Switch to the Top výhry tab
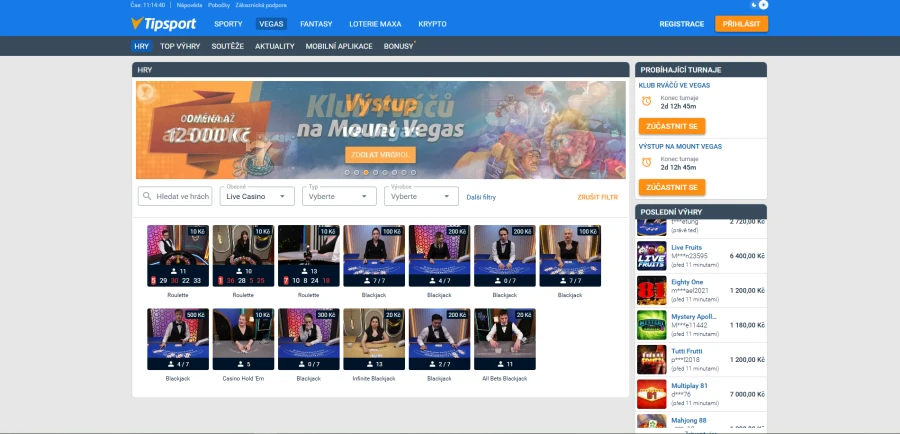Screen dimensions: 900x434 180,46
